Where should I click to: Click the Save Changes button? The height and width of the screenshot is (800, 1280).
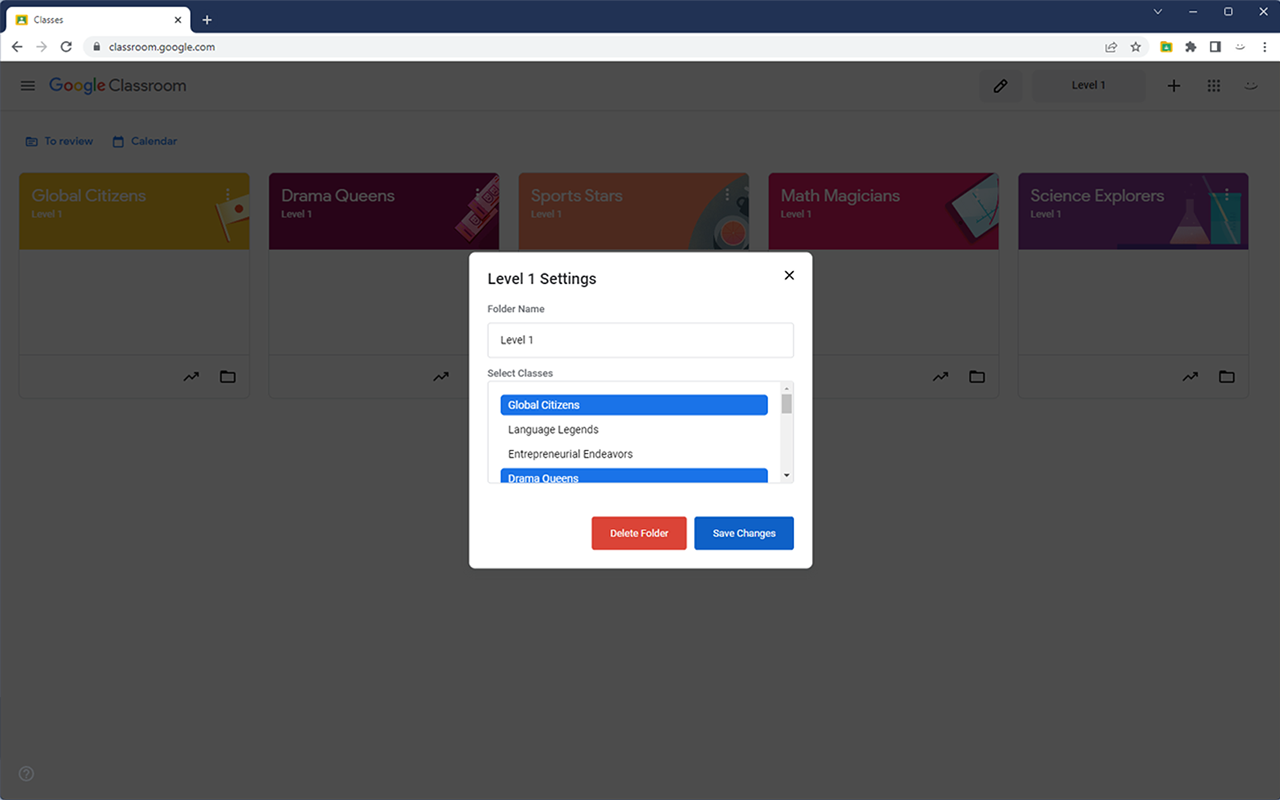(744, 533)
